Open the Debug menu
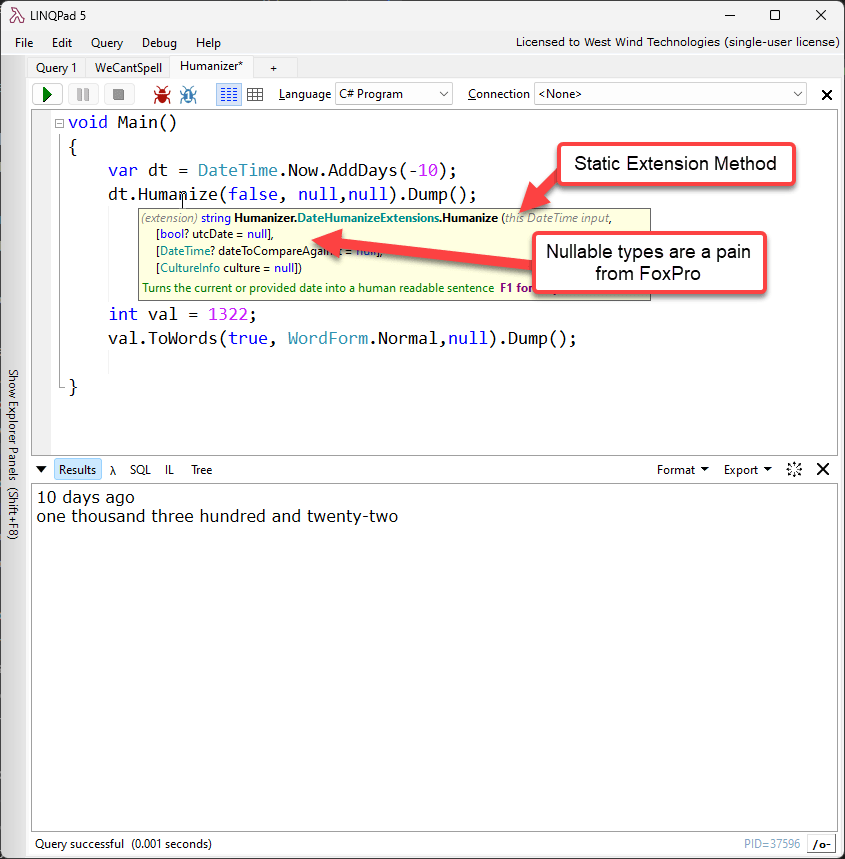The image size is (845, 859). click(159, 43)
